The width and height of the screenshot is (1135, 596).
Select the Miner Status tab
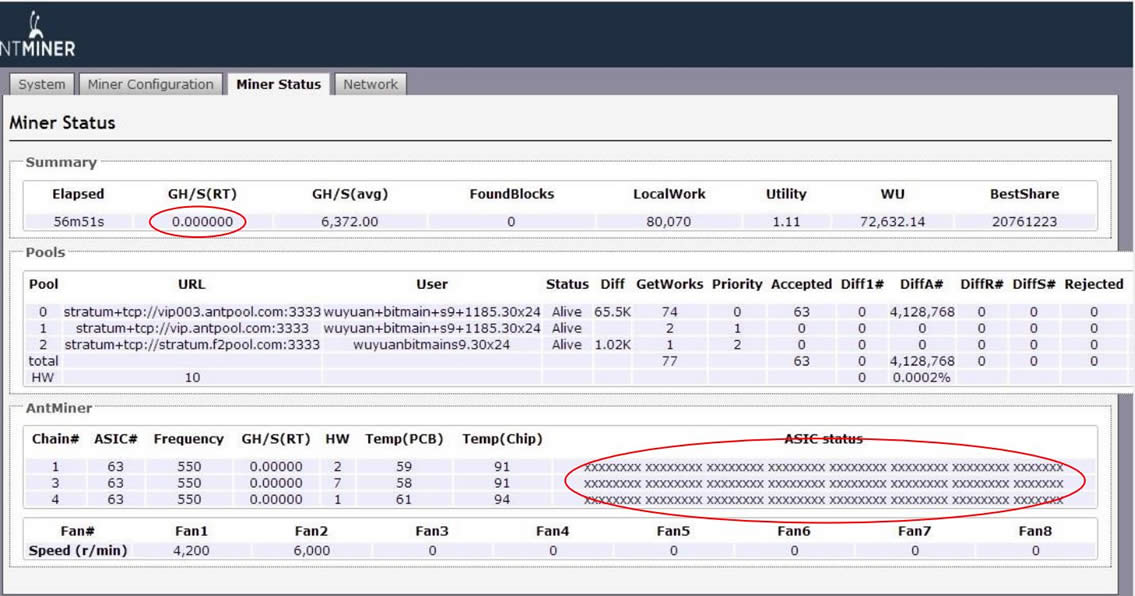click(x=278, y=85)
